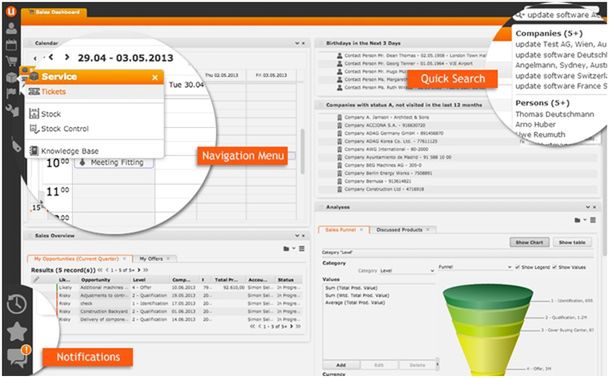609x378 pixels.
Task: Click the Stock Control icon
Action: pos(34,129)
